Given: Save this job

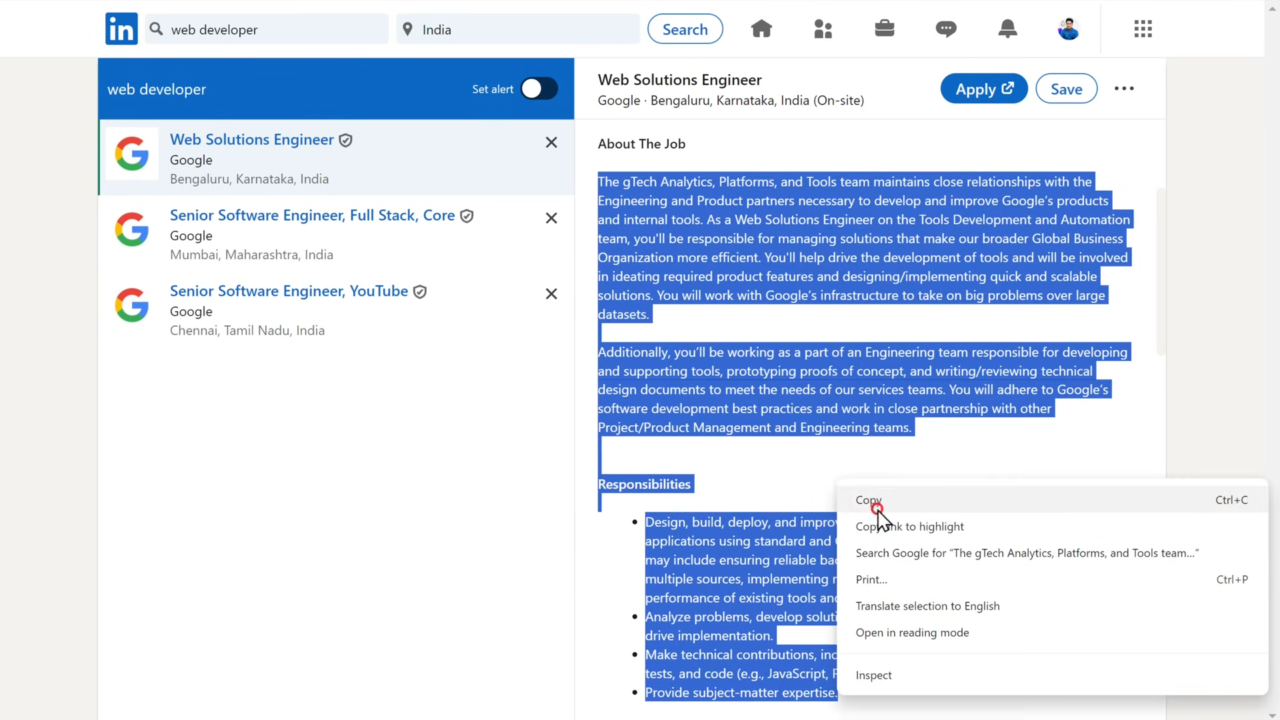Looking at the screenshot, I should tap(1066, 88).
